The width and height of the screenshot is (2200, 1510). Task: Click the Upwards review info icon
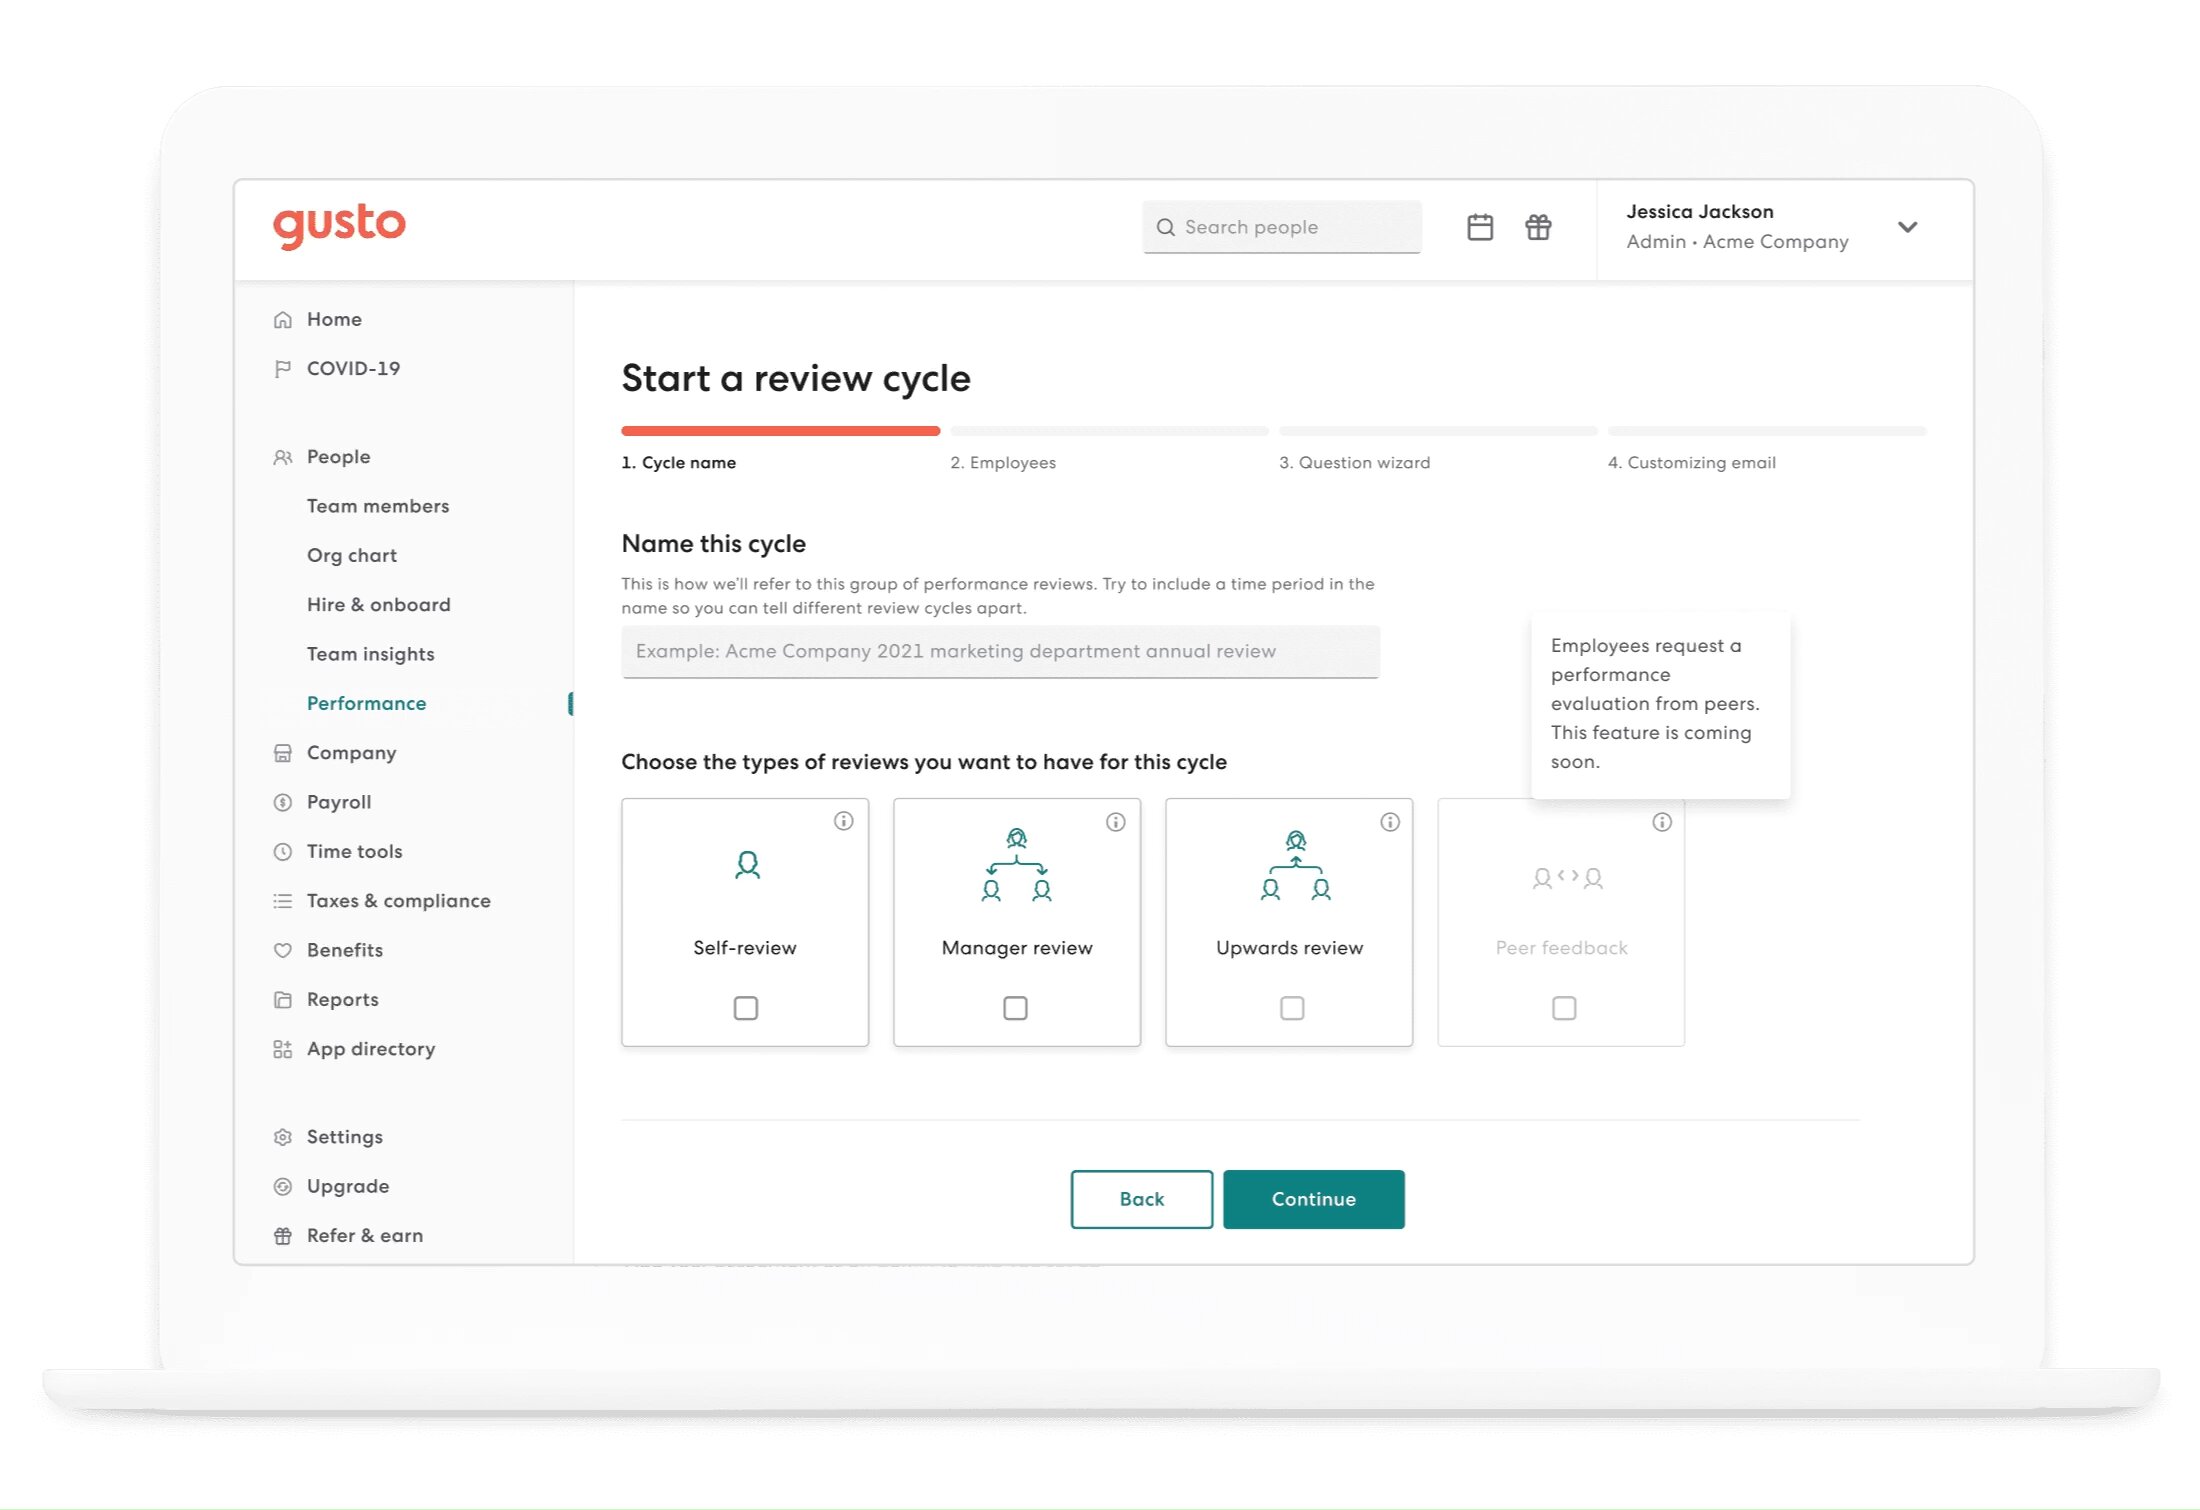(1390, 822)
